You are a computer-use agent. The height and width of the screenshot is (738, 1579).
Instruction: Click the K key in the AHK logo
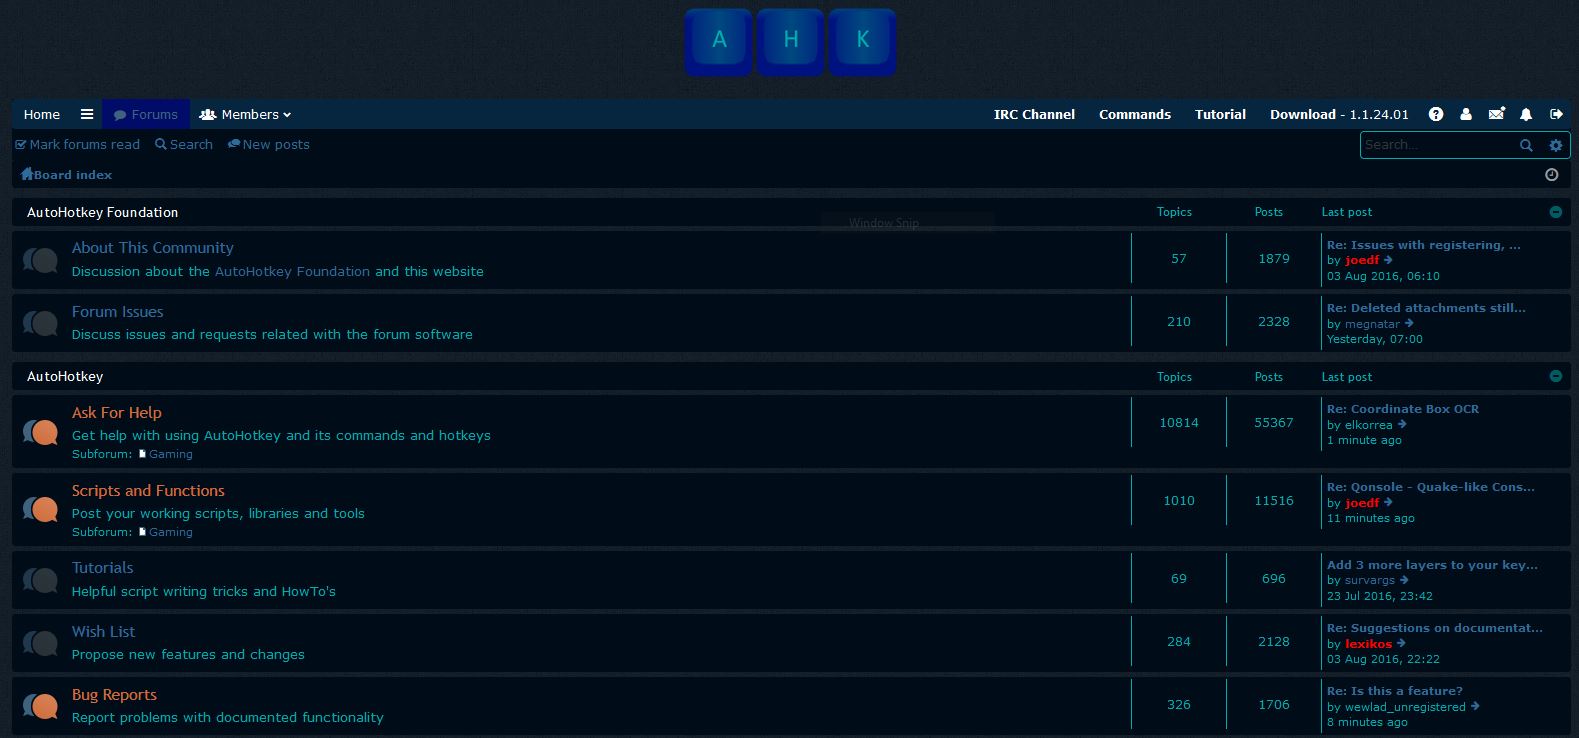862,41
